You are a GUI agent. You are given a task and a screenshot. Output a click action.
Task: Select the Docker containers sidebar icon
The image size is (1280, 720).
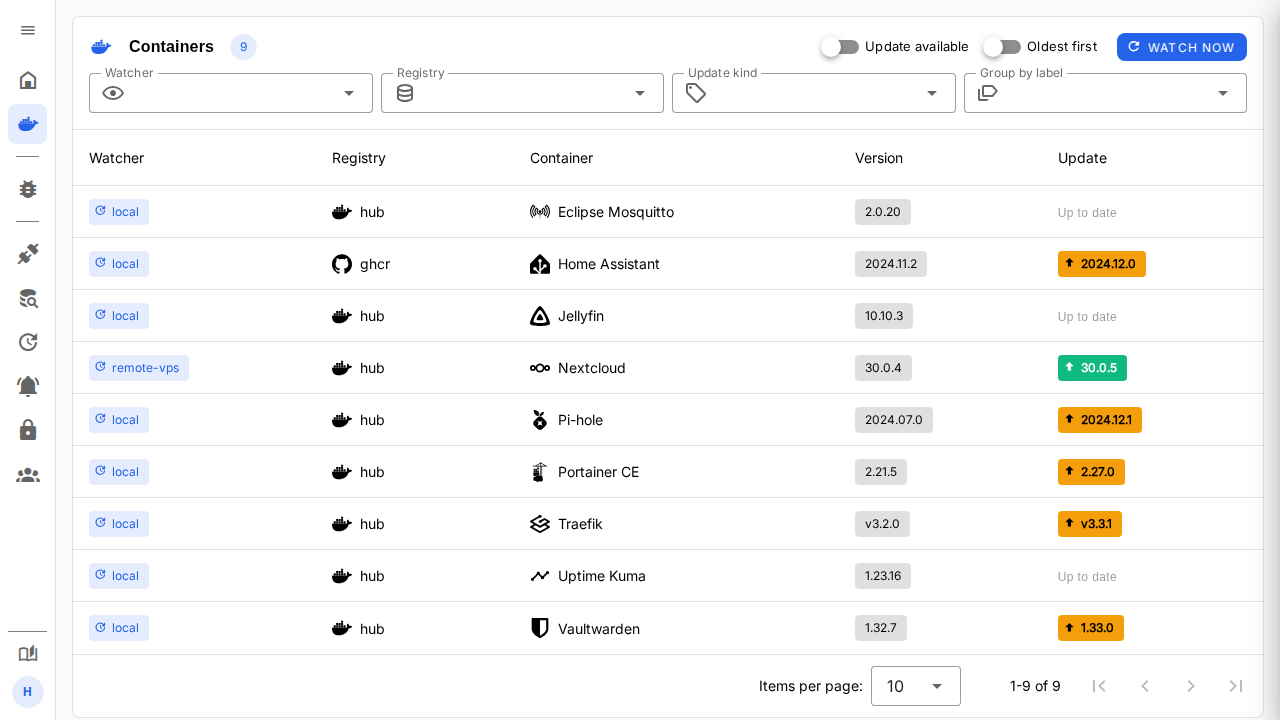[28, 124]
